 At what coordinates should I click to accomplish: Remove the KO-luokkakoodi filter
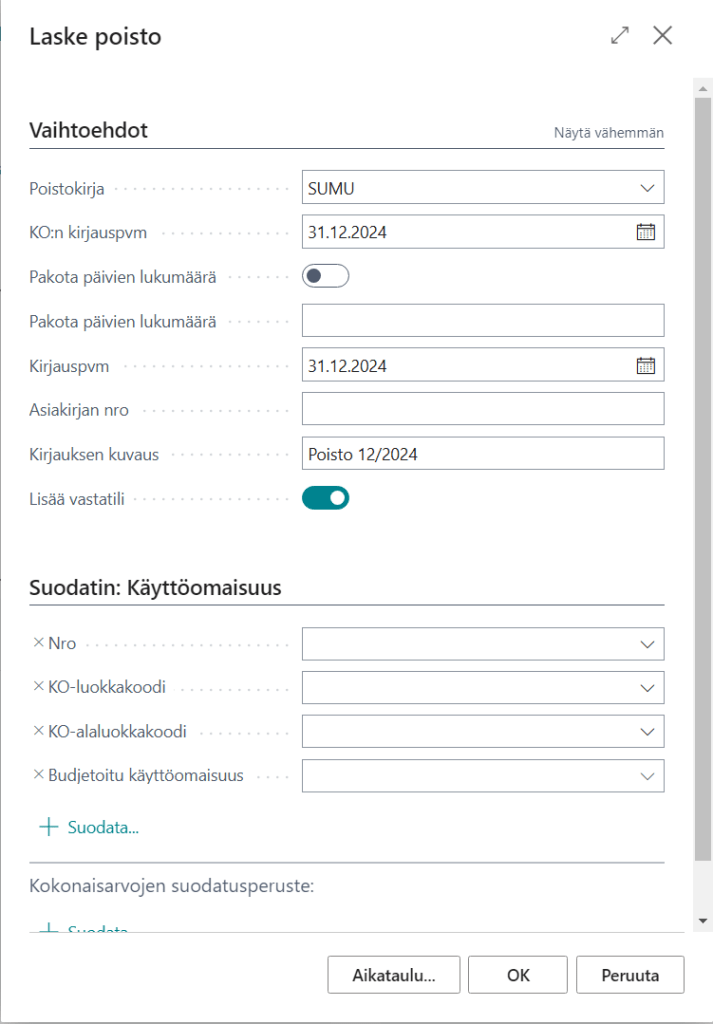click(x=39, y=687)
